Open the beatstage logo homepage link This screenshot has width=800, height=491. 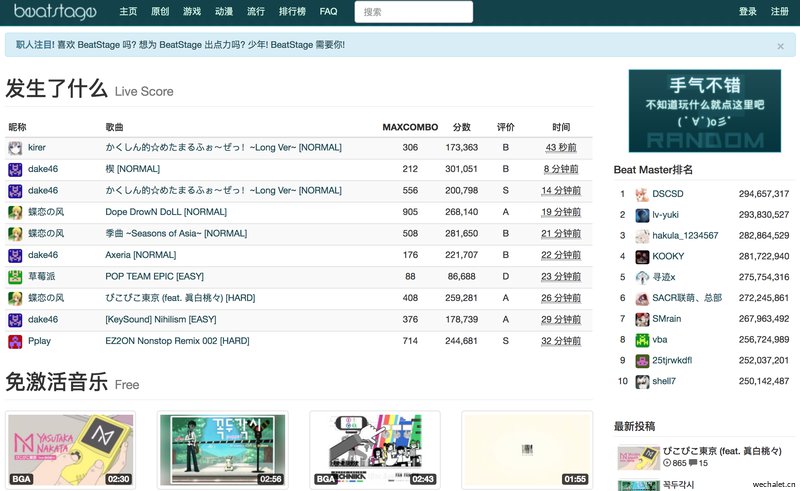tap(55, 11)
